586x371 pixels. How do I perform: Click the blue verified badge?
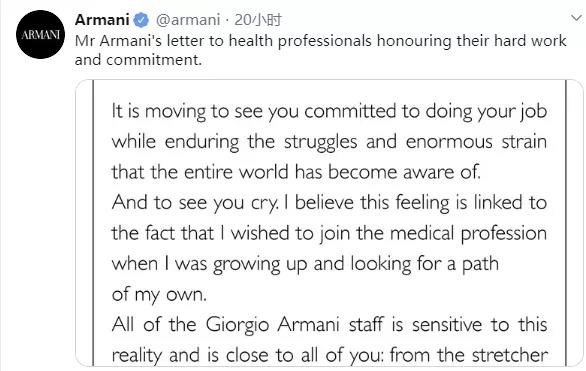(x=141, y=20)
